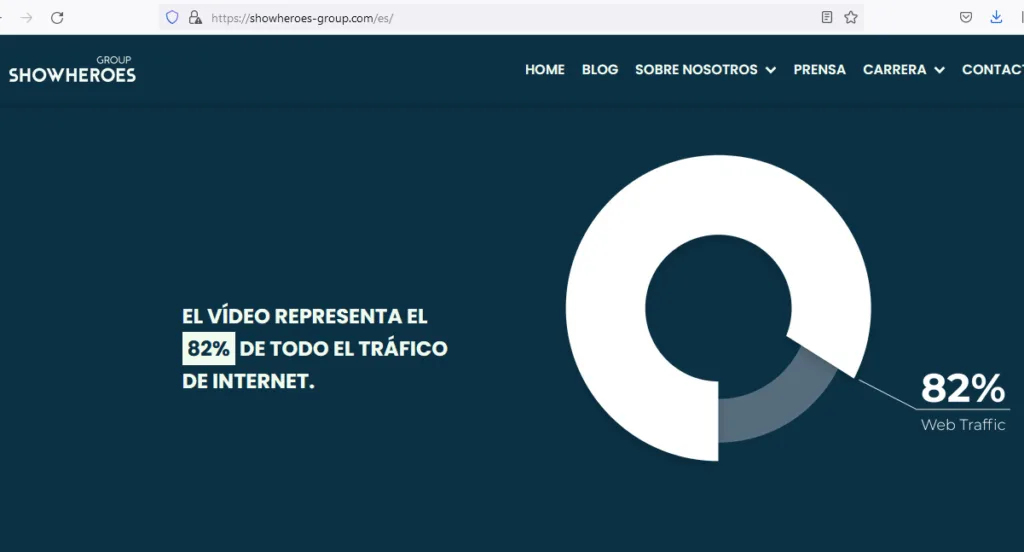This screenshot has width=1024, height=552.
Task: Bookmark this page with the star icon
Action: tap(851, 17)
